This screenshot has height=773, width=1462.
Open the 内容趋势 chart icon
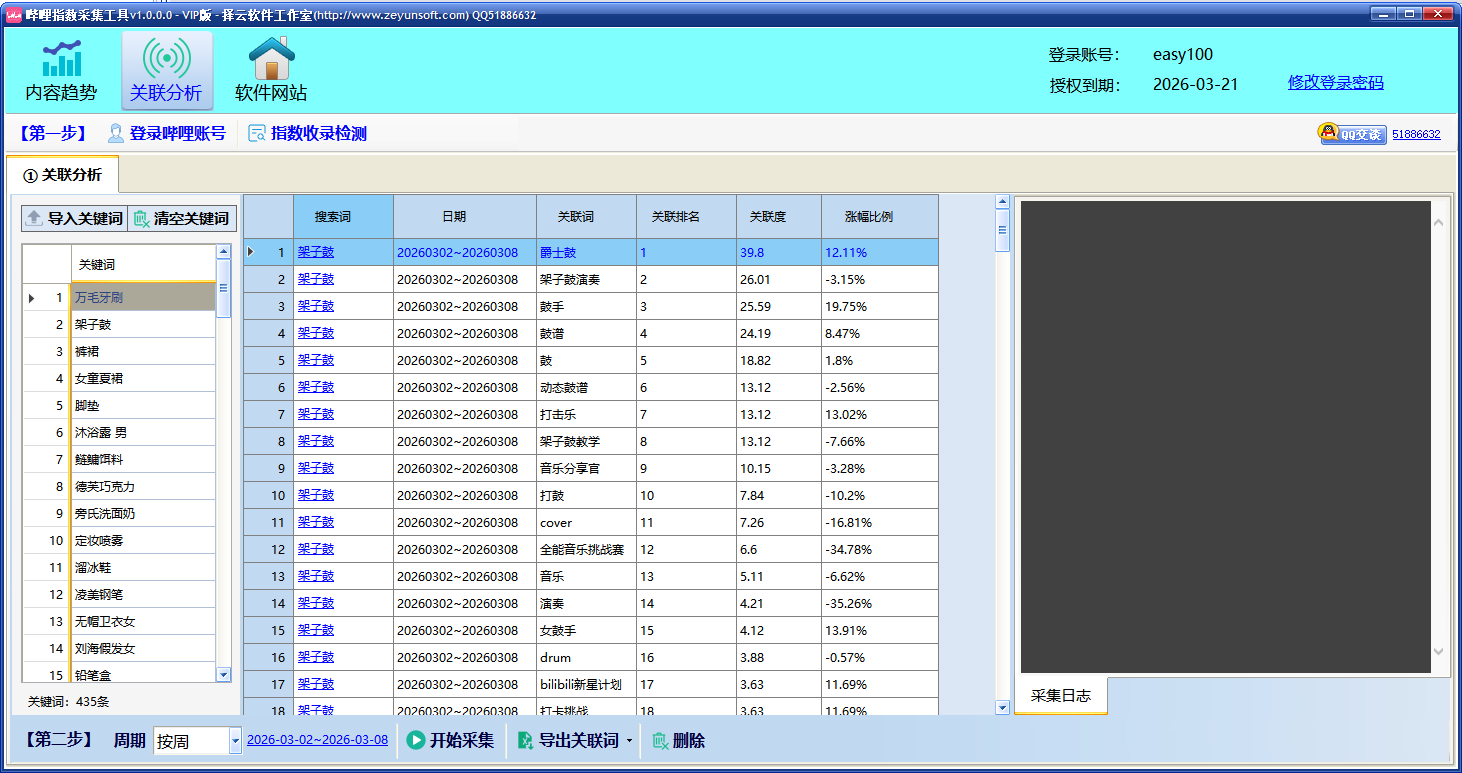coord(61,60)
